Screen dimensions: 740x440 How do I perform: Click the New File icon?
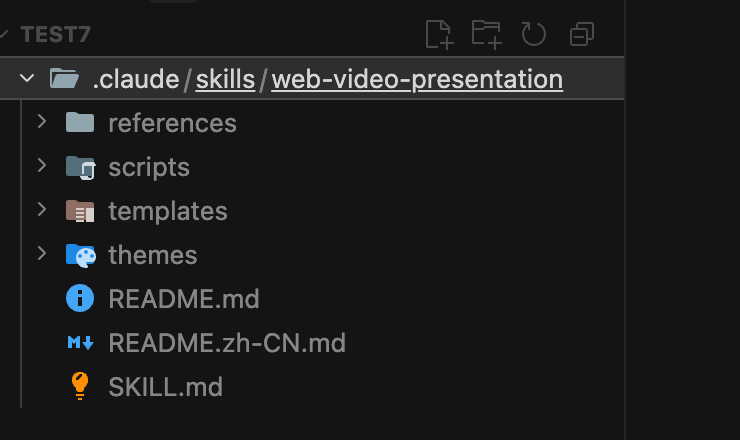tap(439, 34)
